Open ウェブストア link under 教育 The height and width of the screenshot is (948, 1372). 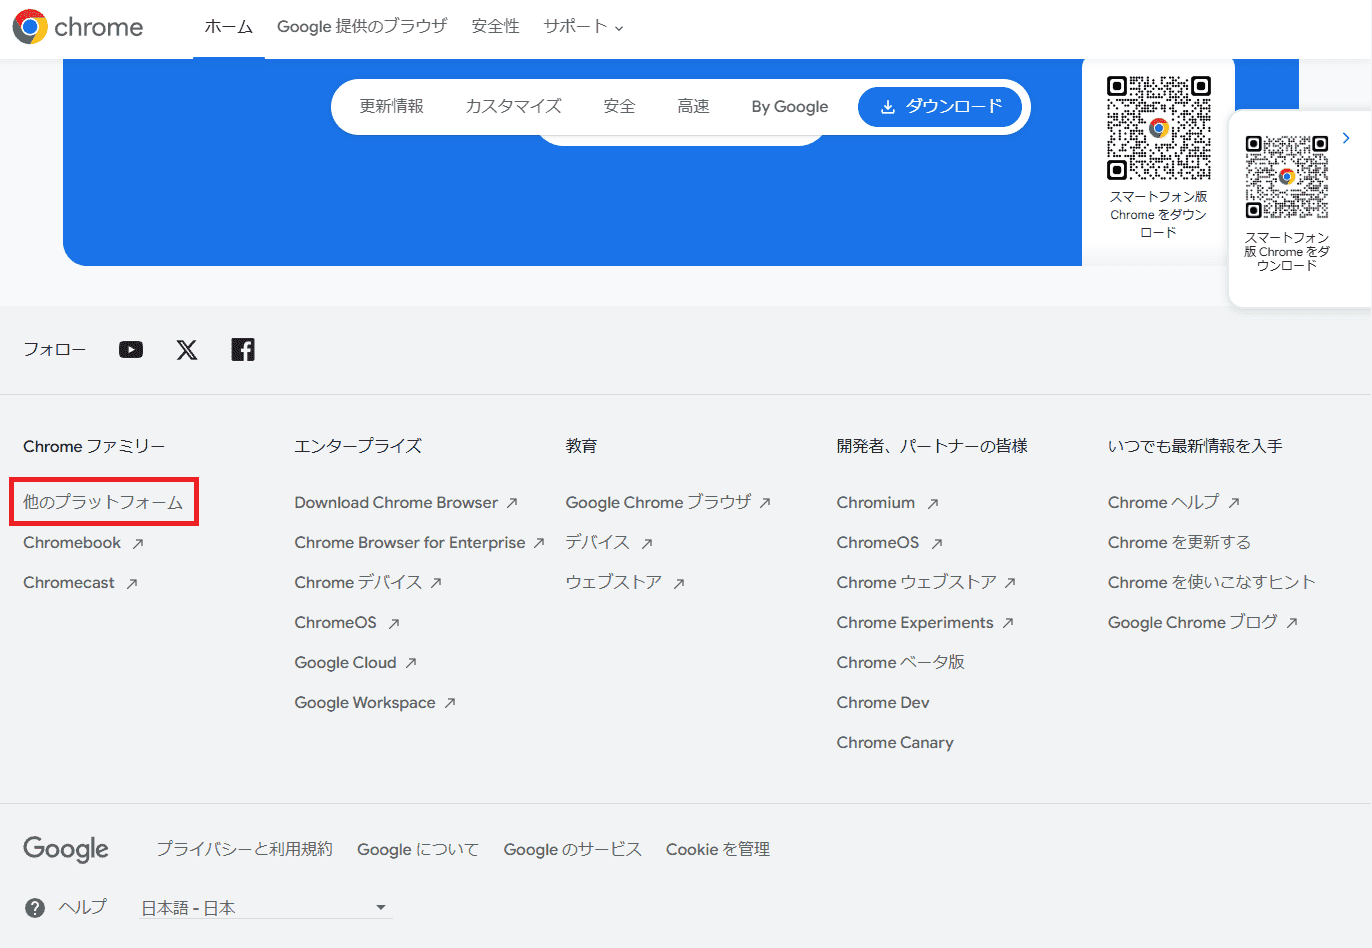[626, 583]
